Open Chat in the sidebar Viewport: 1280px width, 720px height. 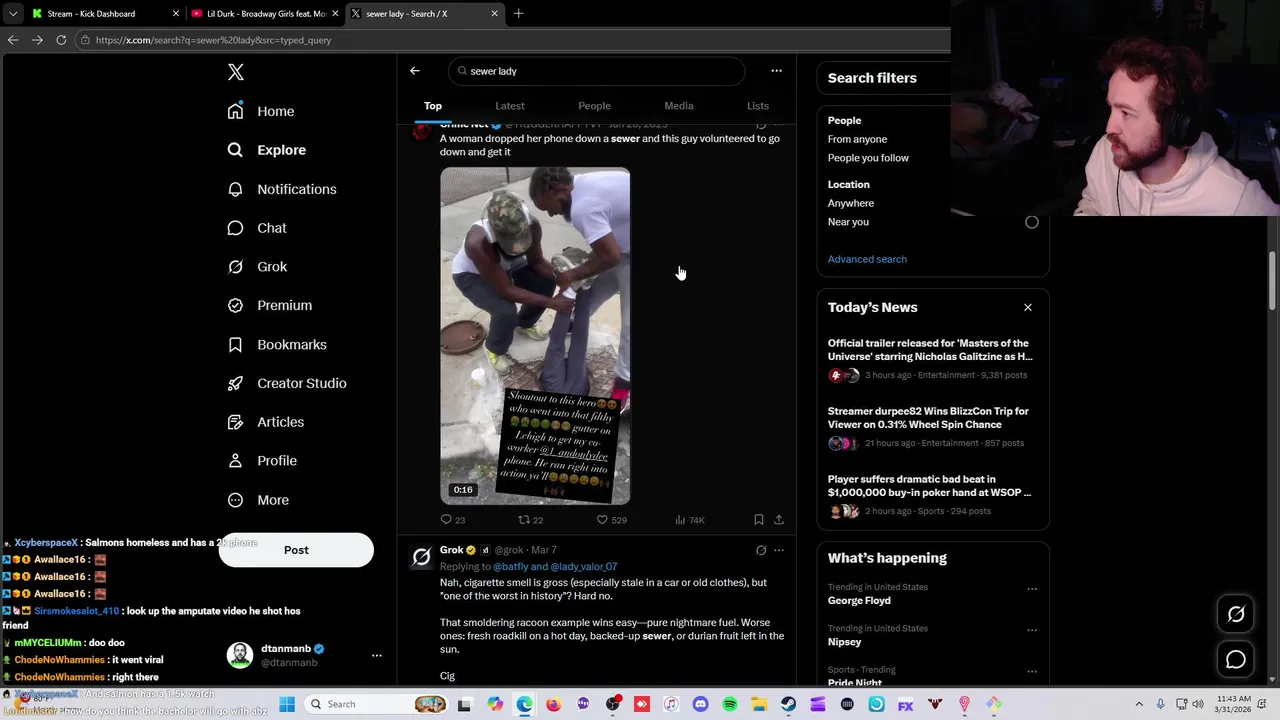pos(257,228)
